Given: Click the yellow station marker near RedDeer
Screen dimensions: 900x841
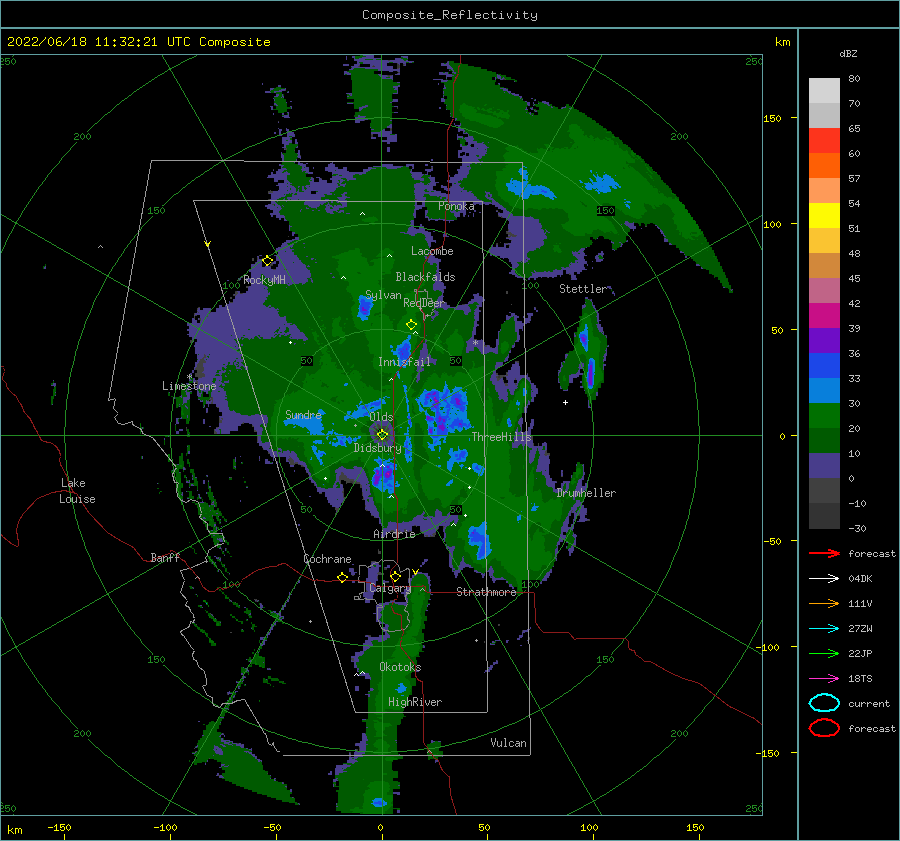Looking at the screenshot, I should pos(412,325).
